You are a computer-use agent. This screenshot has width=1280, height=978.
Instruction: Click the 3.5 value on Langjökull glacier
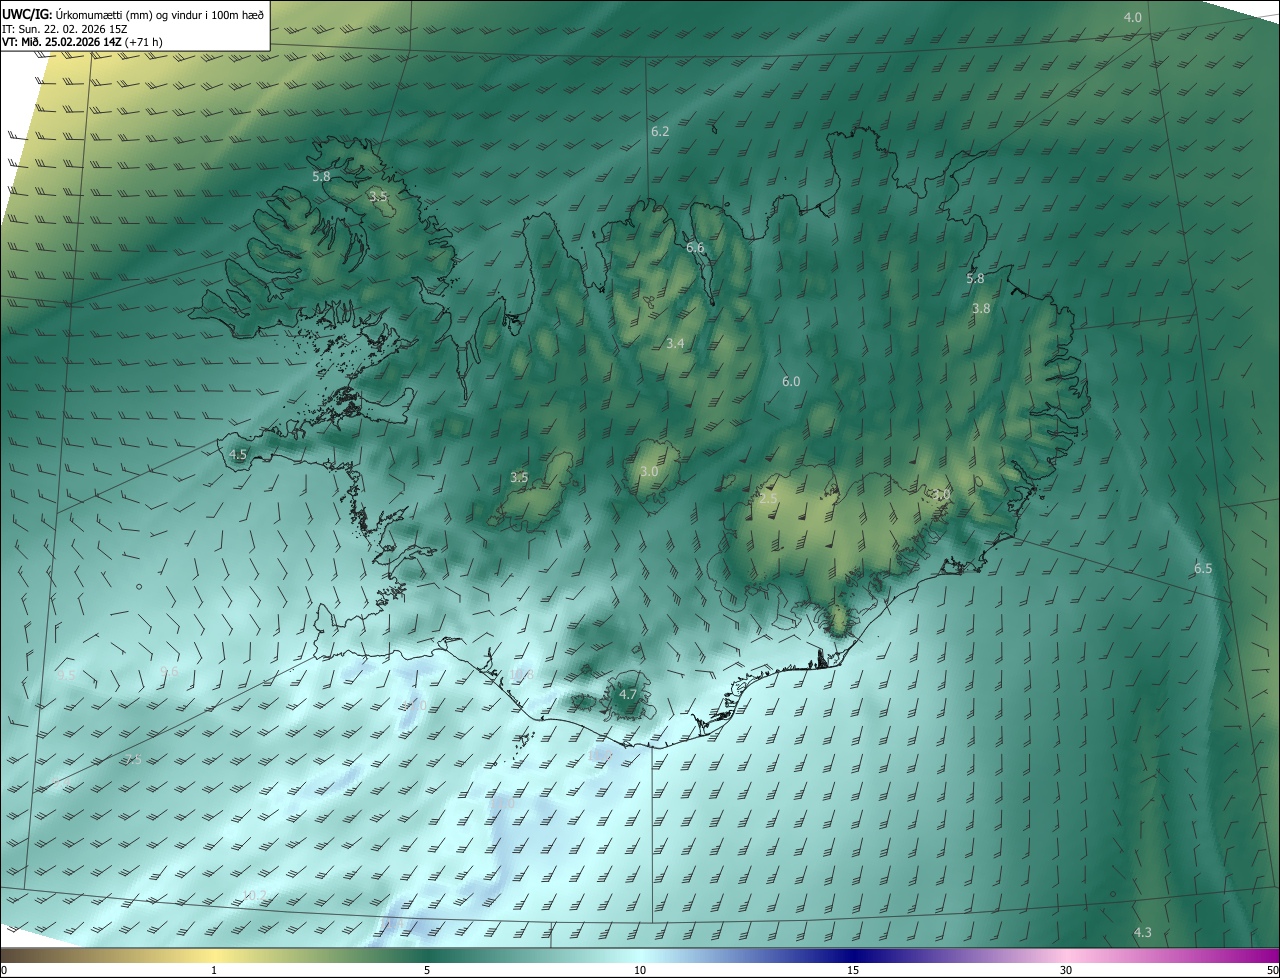point(519,478)
